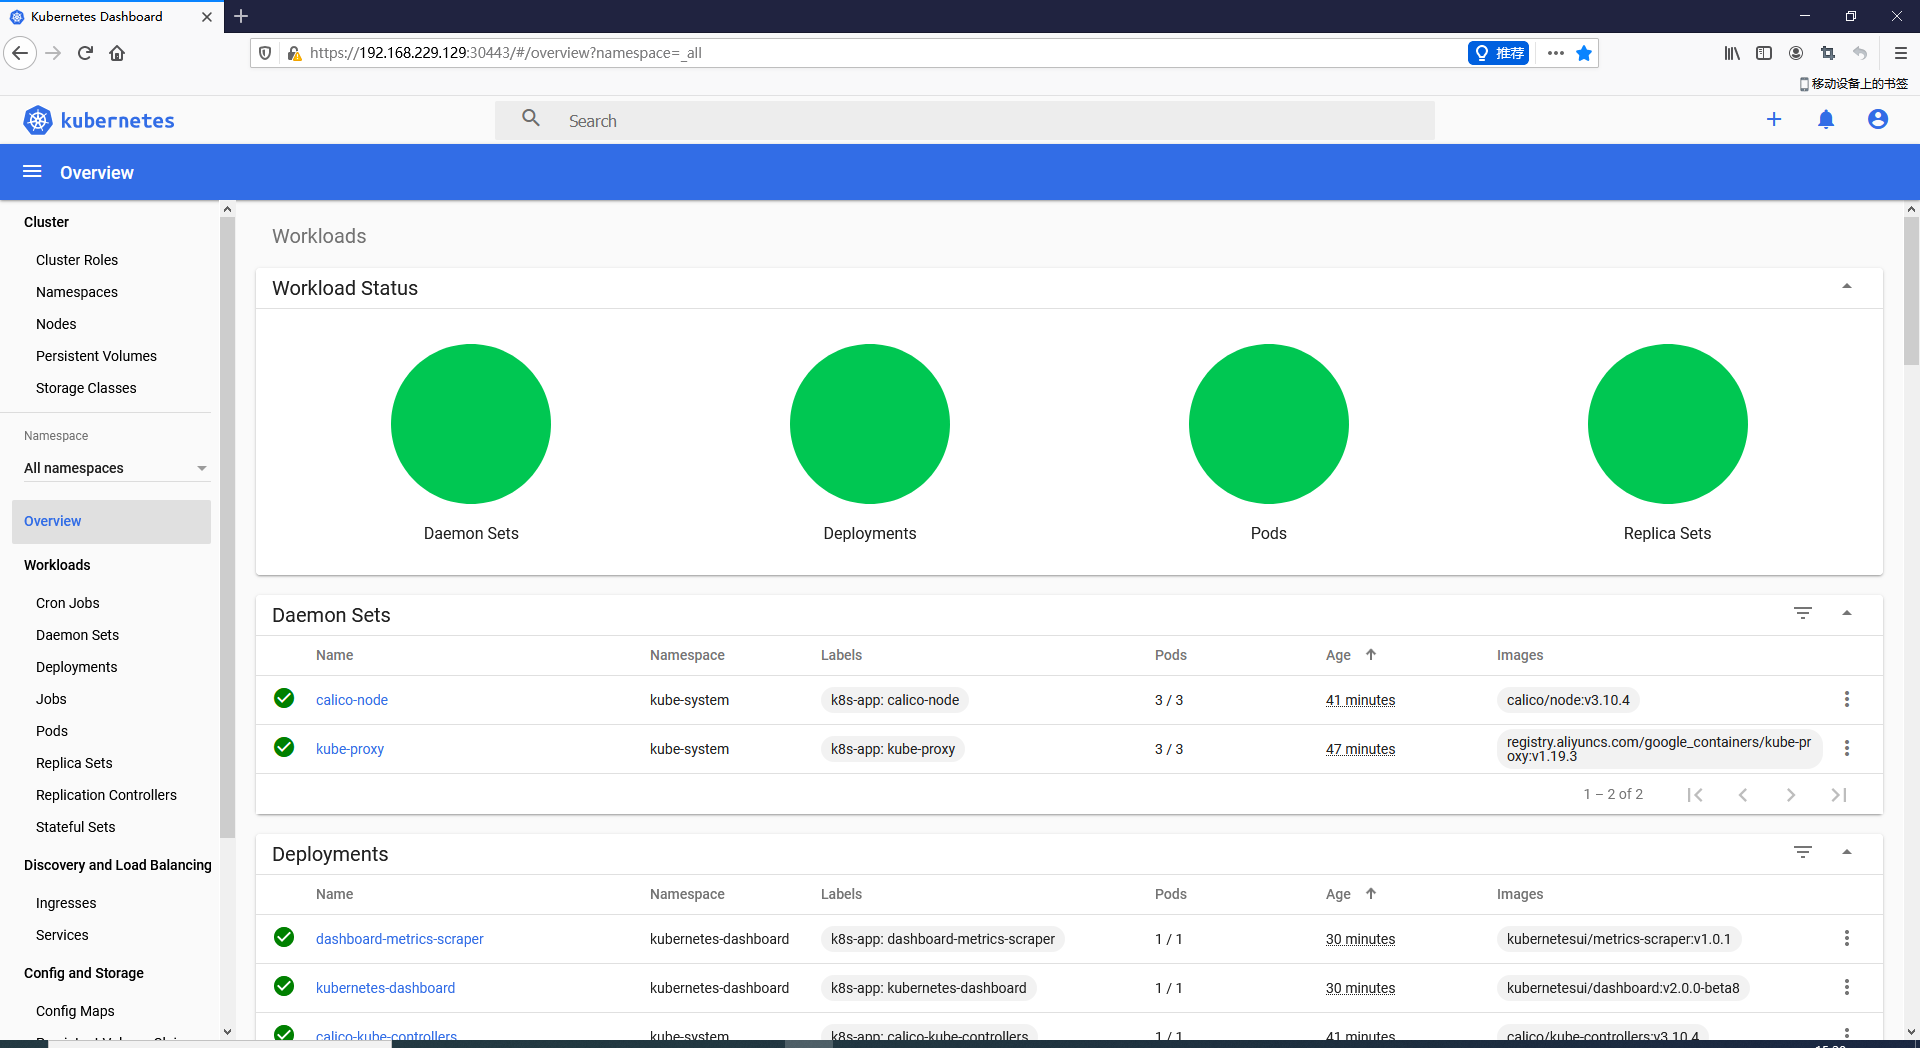Bookmark this page with star icon

(1584, 53)
